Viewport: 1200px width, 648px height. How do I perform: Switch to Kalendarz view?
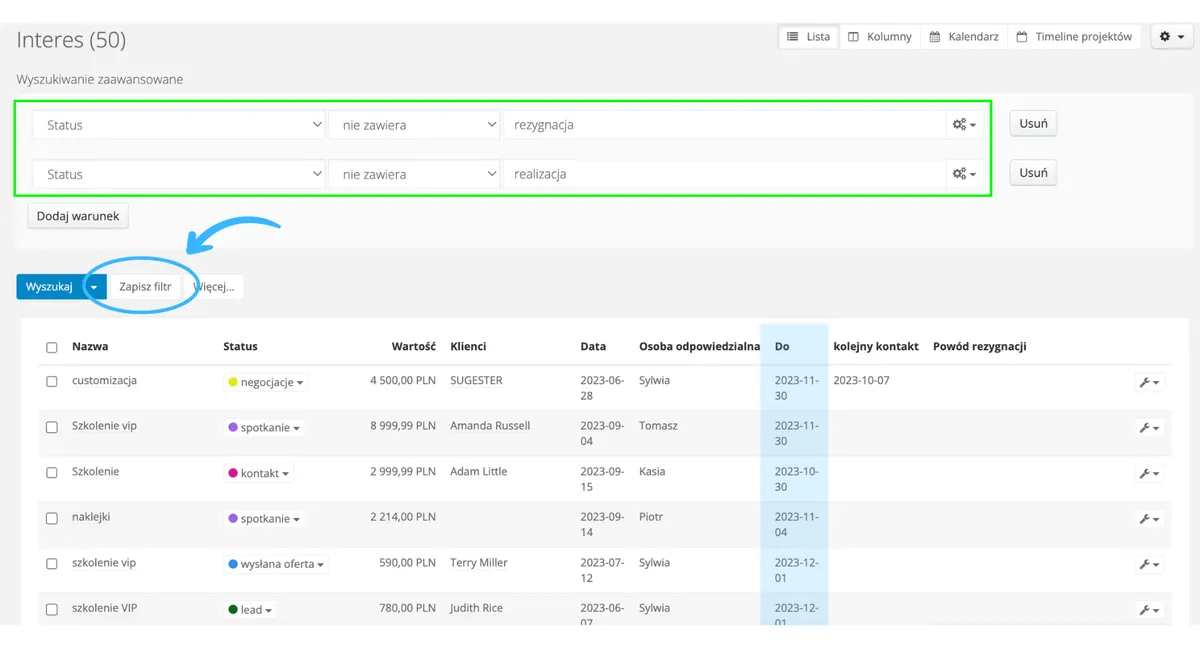tap(964, 37)
